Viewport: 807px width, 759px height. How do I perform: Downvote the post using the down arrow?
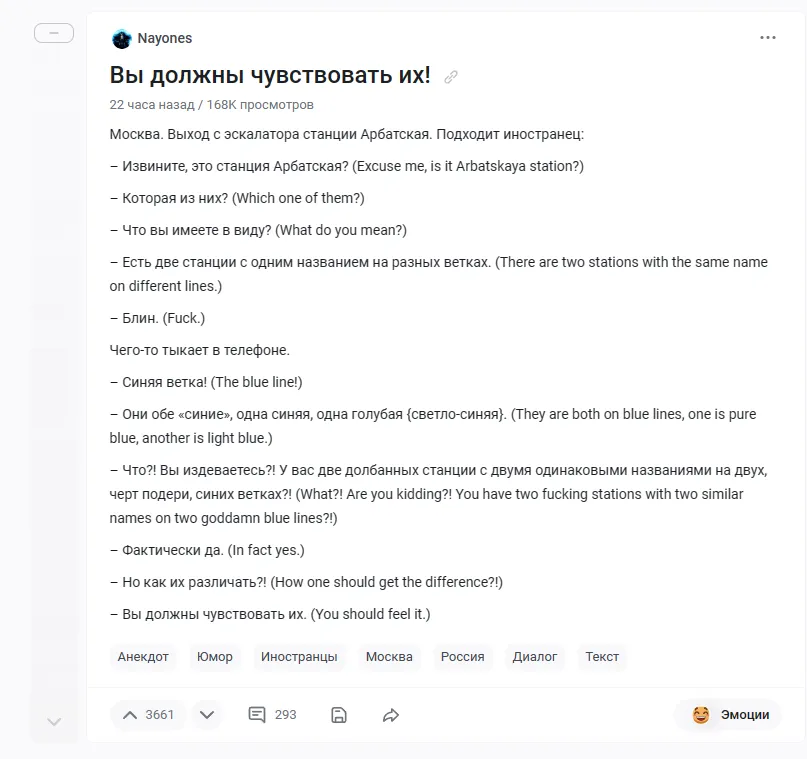pos(207,715)
